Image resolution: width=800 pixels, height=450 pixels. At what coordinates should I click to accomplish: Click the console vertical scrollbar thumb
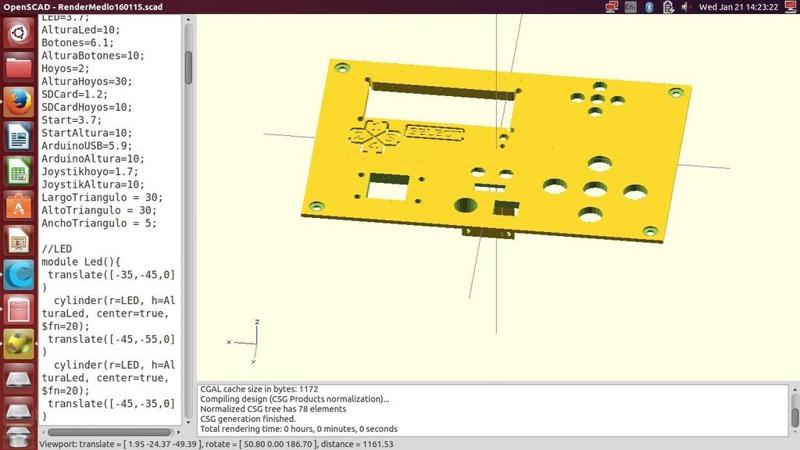pos(795,417)
